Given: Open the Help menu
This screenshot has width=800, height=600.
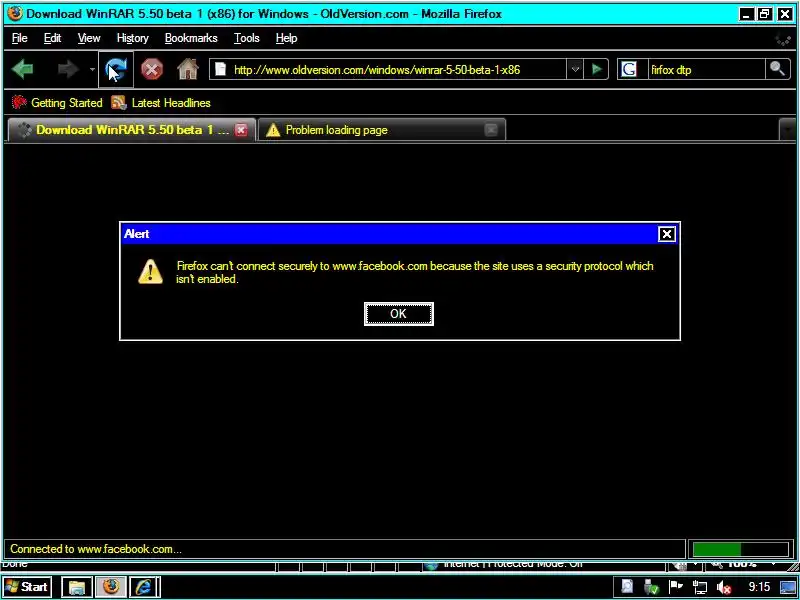Looking at the screenshot, I should pyautogui.click(x=286, y=38).
